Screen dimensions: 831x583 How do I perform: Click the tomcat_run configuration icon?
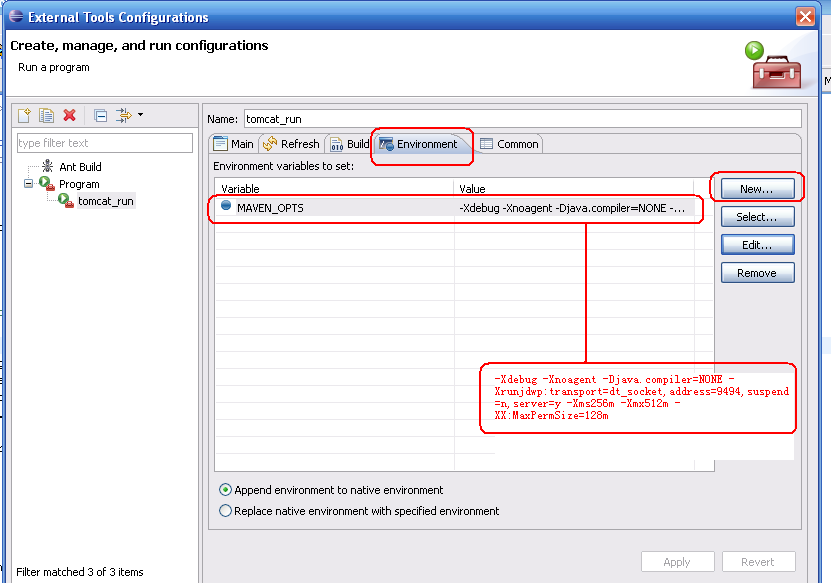tap(66, 200)
